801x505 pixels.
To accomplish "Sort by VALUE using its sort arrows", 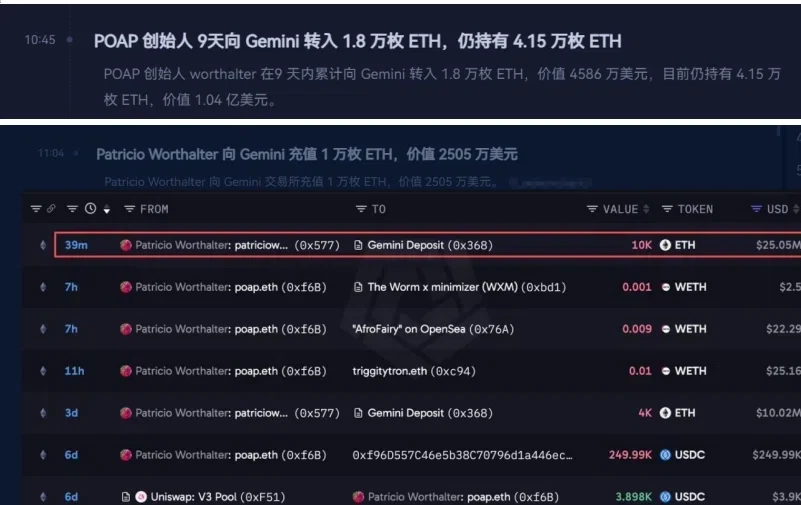I will (x=646, y=209).
